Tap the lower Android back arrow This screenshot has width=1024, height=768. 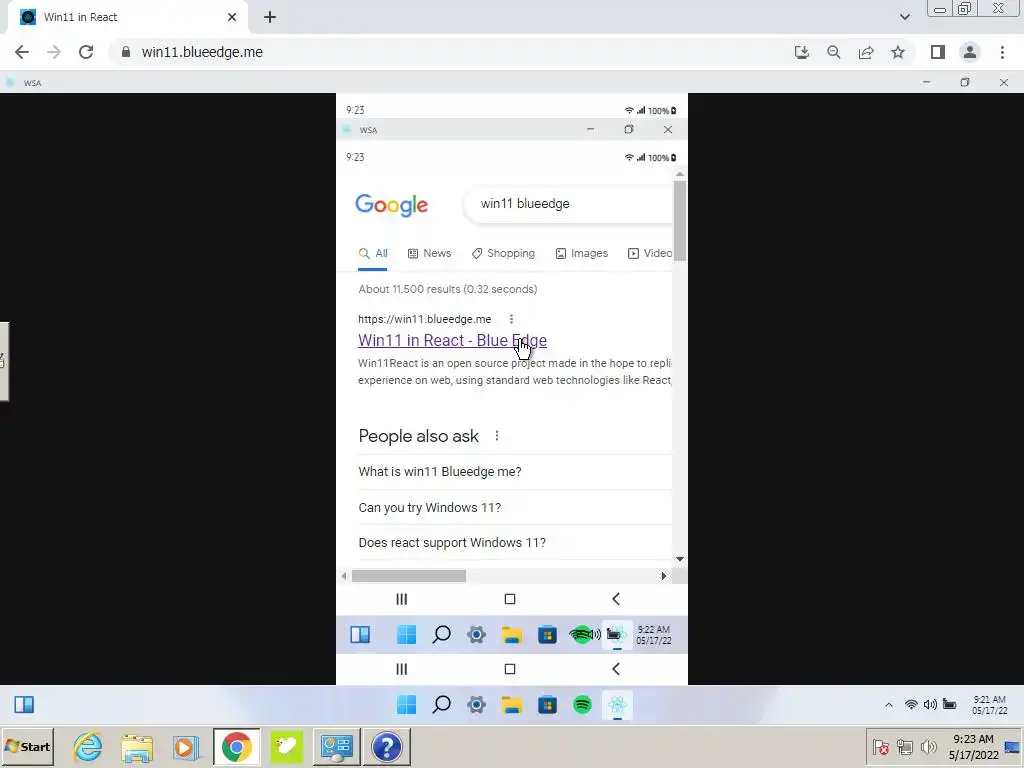coord(616,669)
